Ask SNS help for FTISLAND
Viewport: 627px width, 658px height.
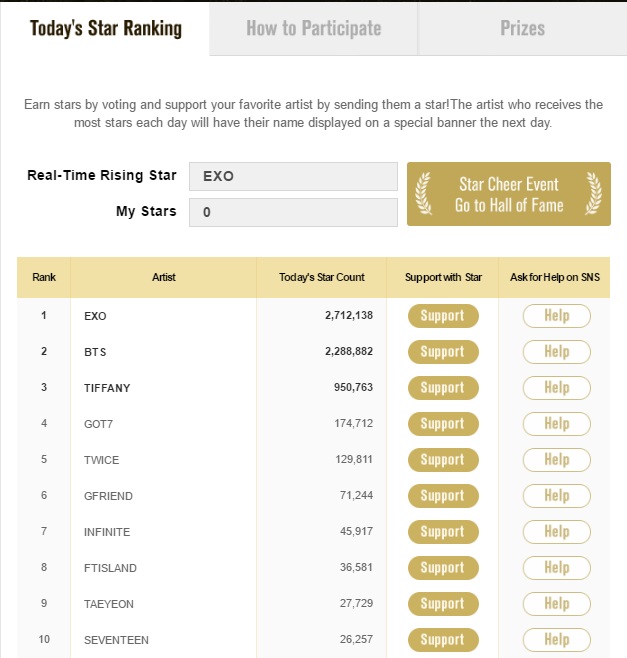point(556,568)
